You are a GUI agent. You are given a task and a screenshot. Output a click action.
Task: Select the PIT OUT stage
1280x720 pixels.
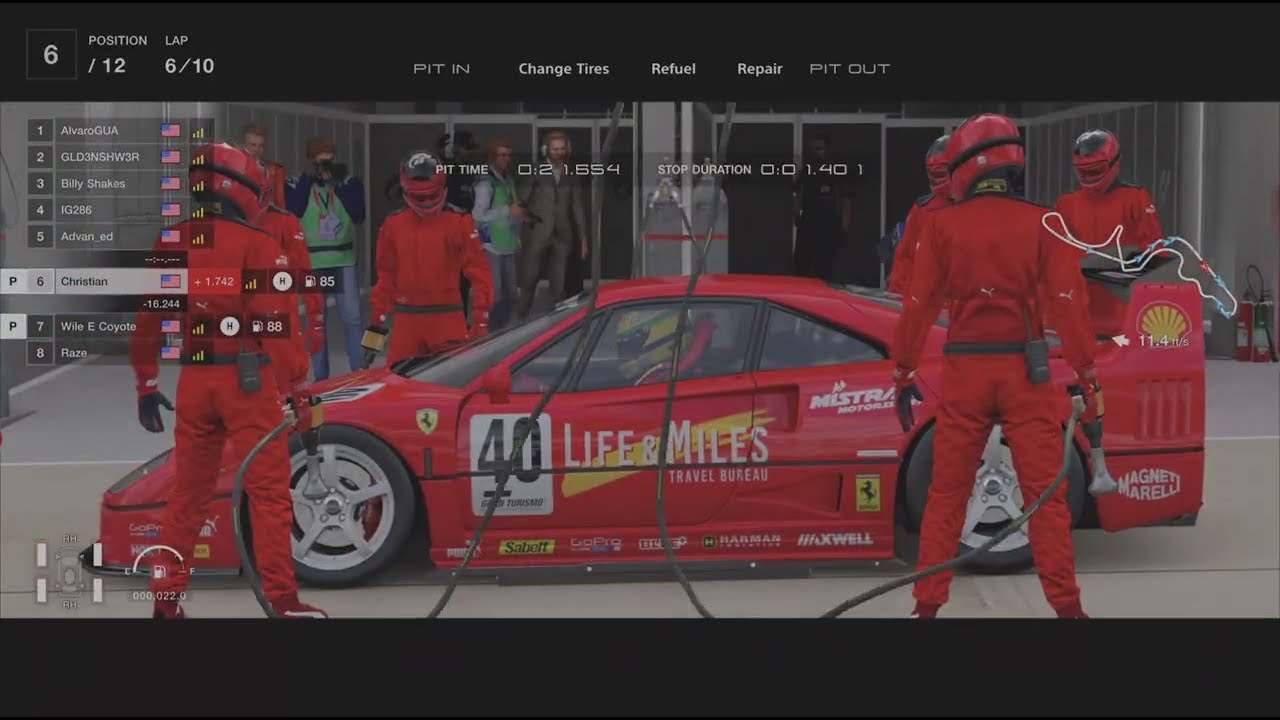(x=849, y=69)
